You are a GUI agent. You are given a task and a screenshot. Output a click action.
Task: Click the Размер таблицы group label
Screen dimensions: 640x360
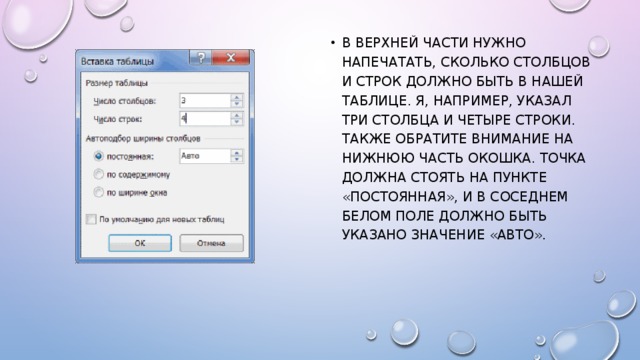(116, 83)
